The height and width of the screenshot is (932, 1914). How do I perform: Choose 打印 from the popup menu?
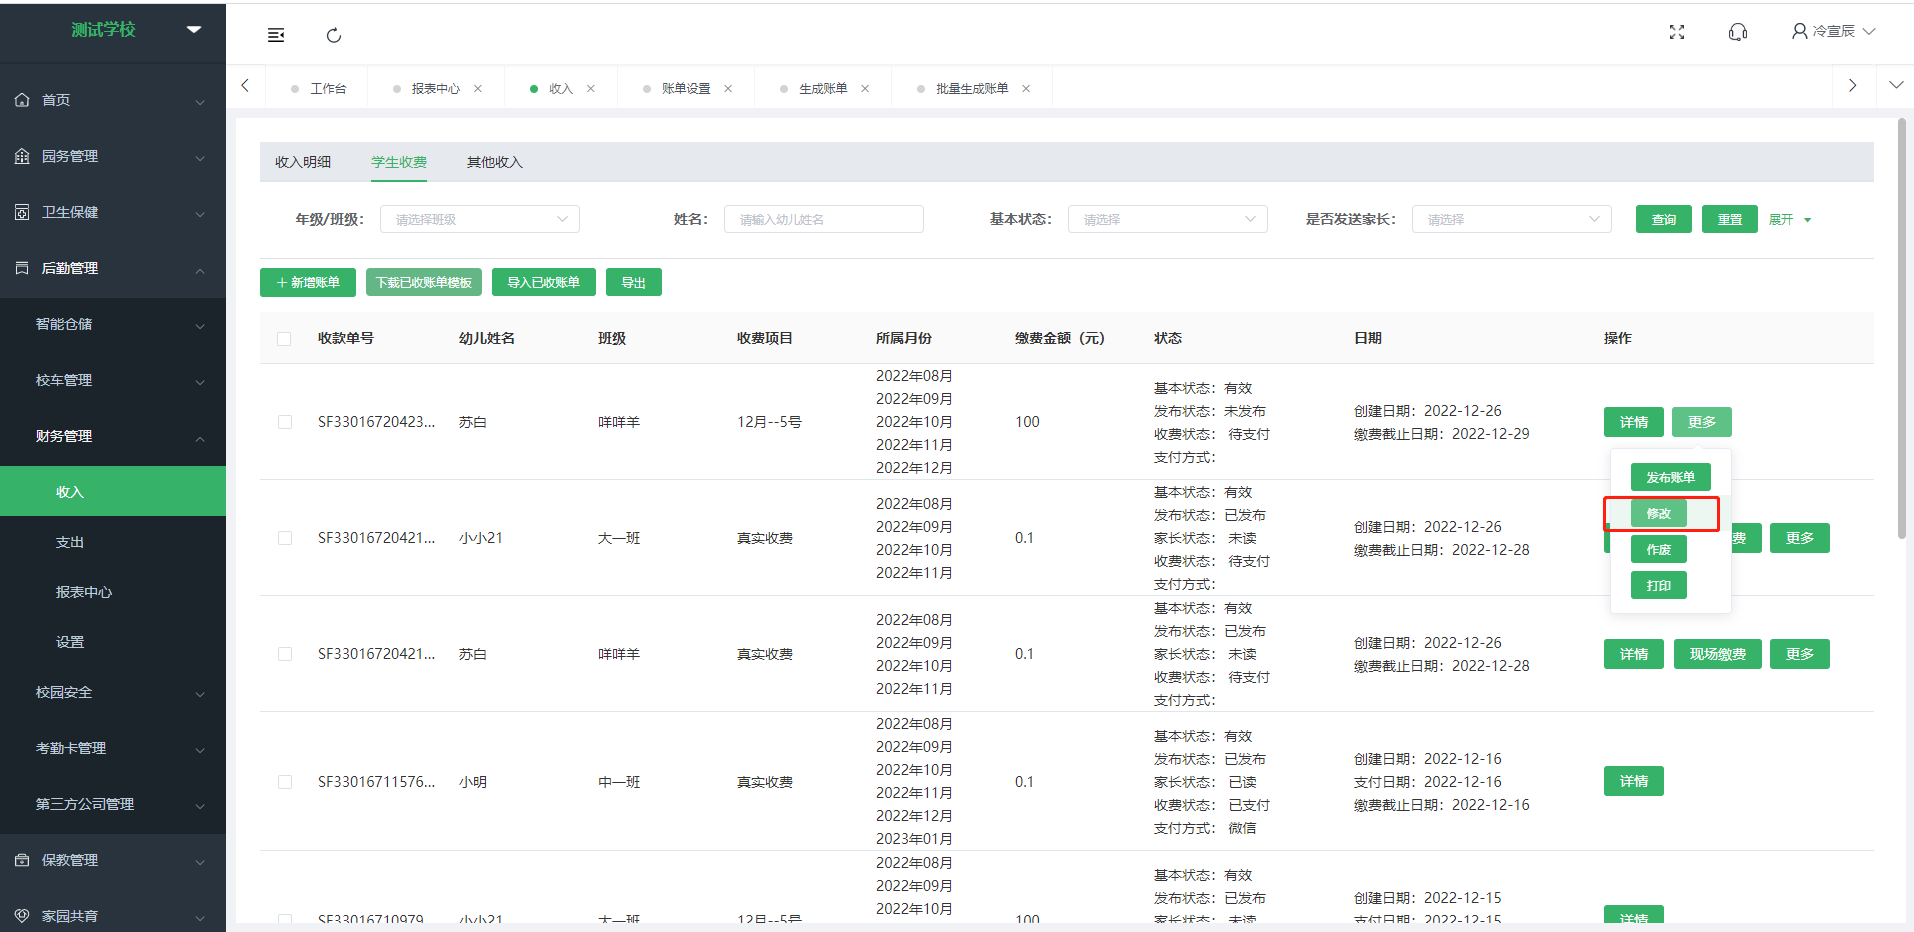pos(1659,585)
